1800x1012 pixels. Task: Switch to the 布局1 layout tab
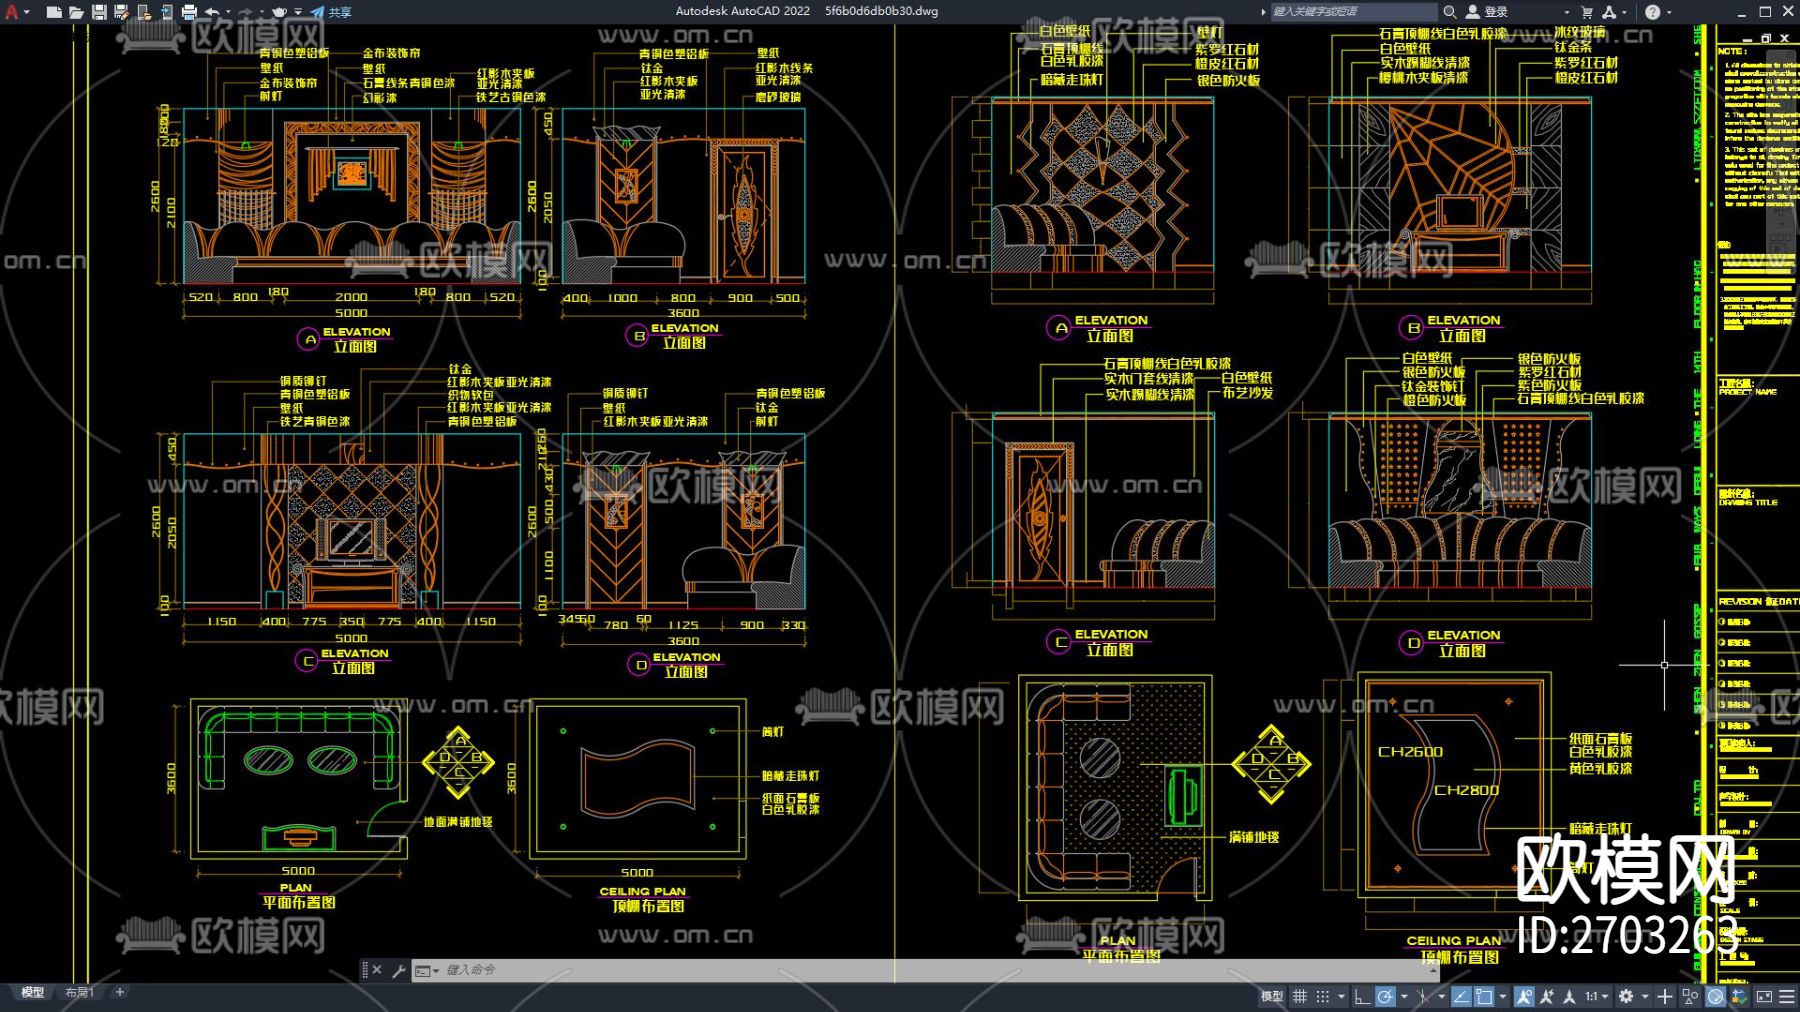point(79,992)
